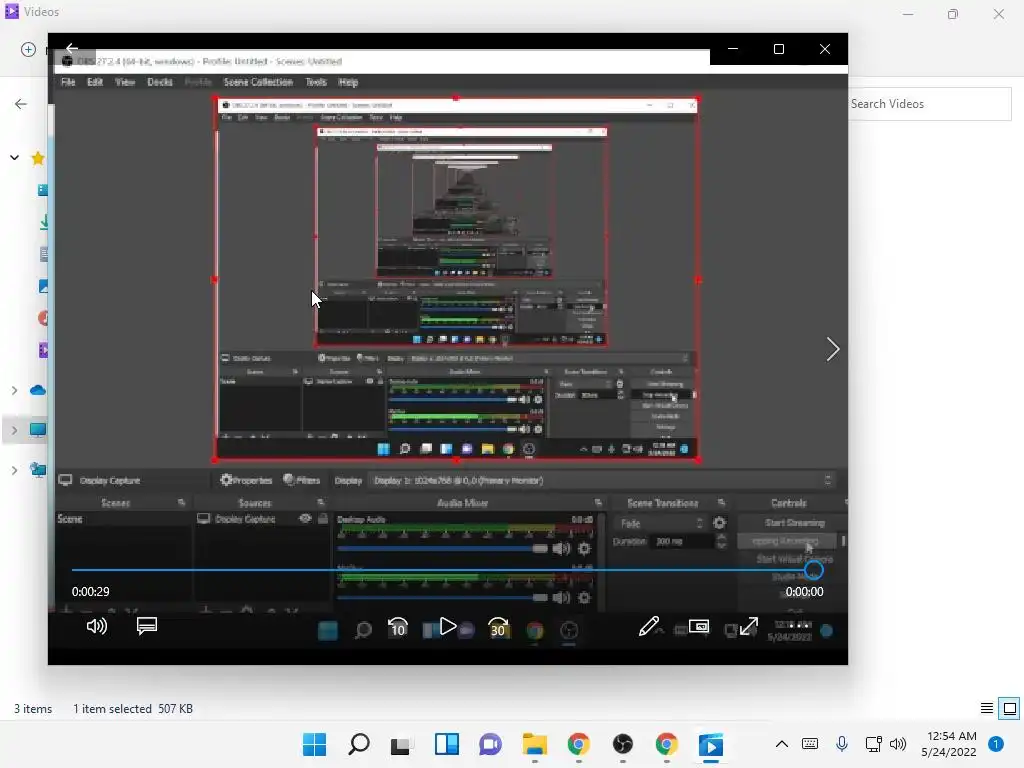
Task: Switch to mini view mode
Action: tap(699, 626)
